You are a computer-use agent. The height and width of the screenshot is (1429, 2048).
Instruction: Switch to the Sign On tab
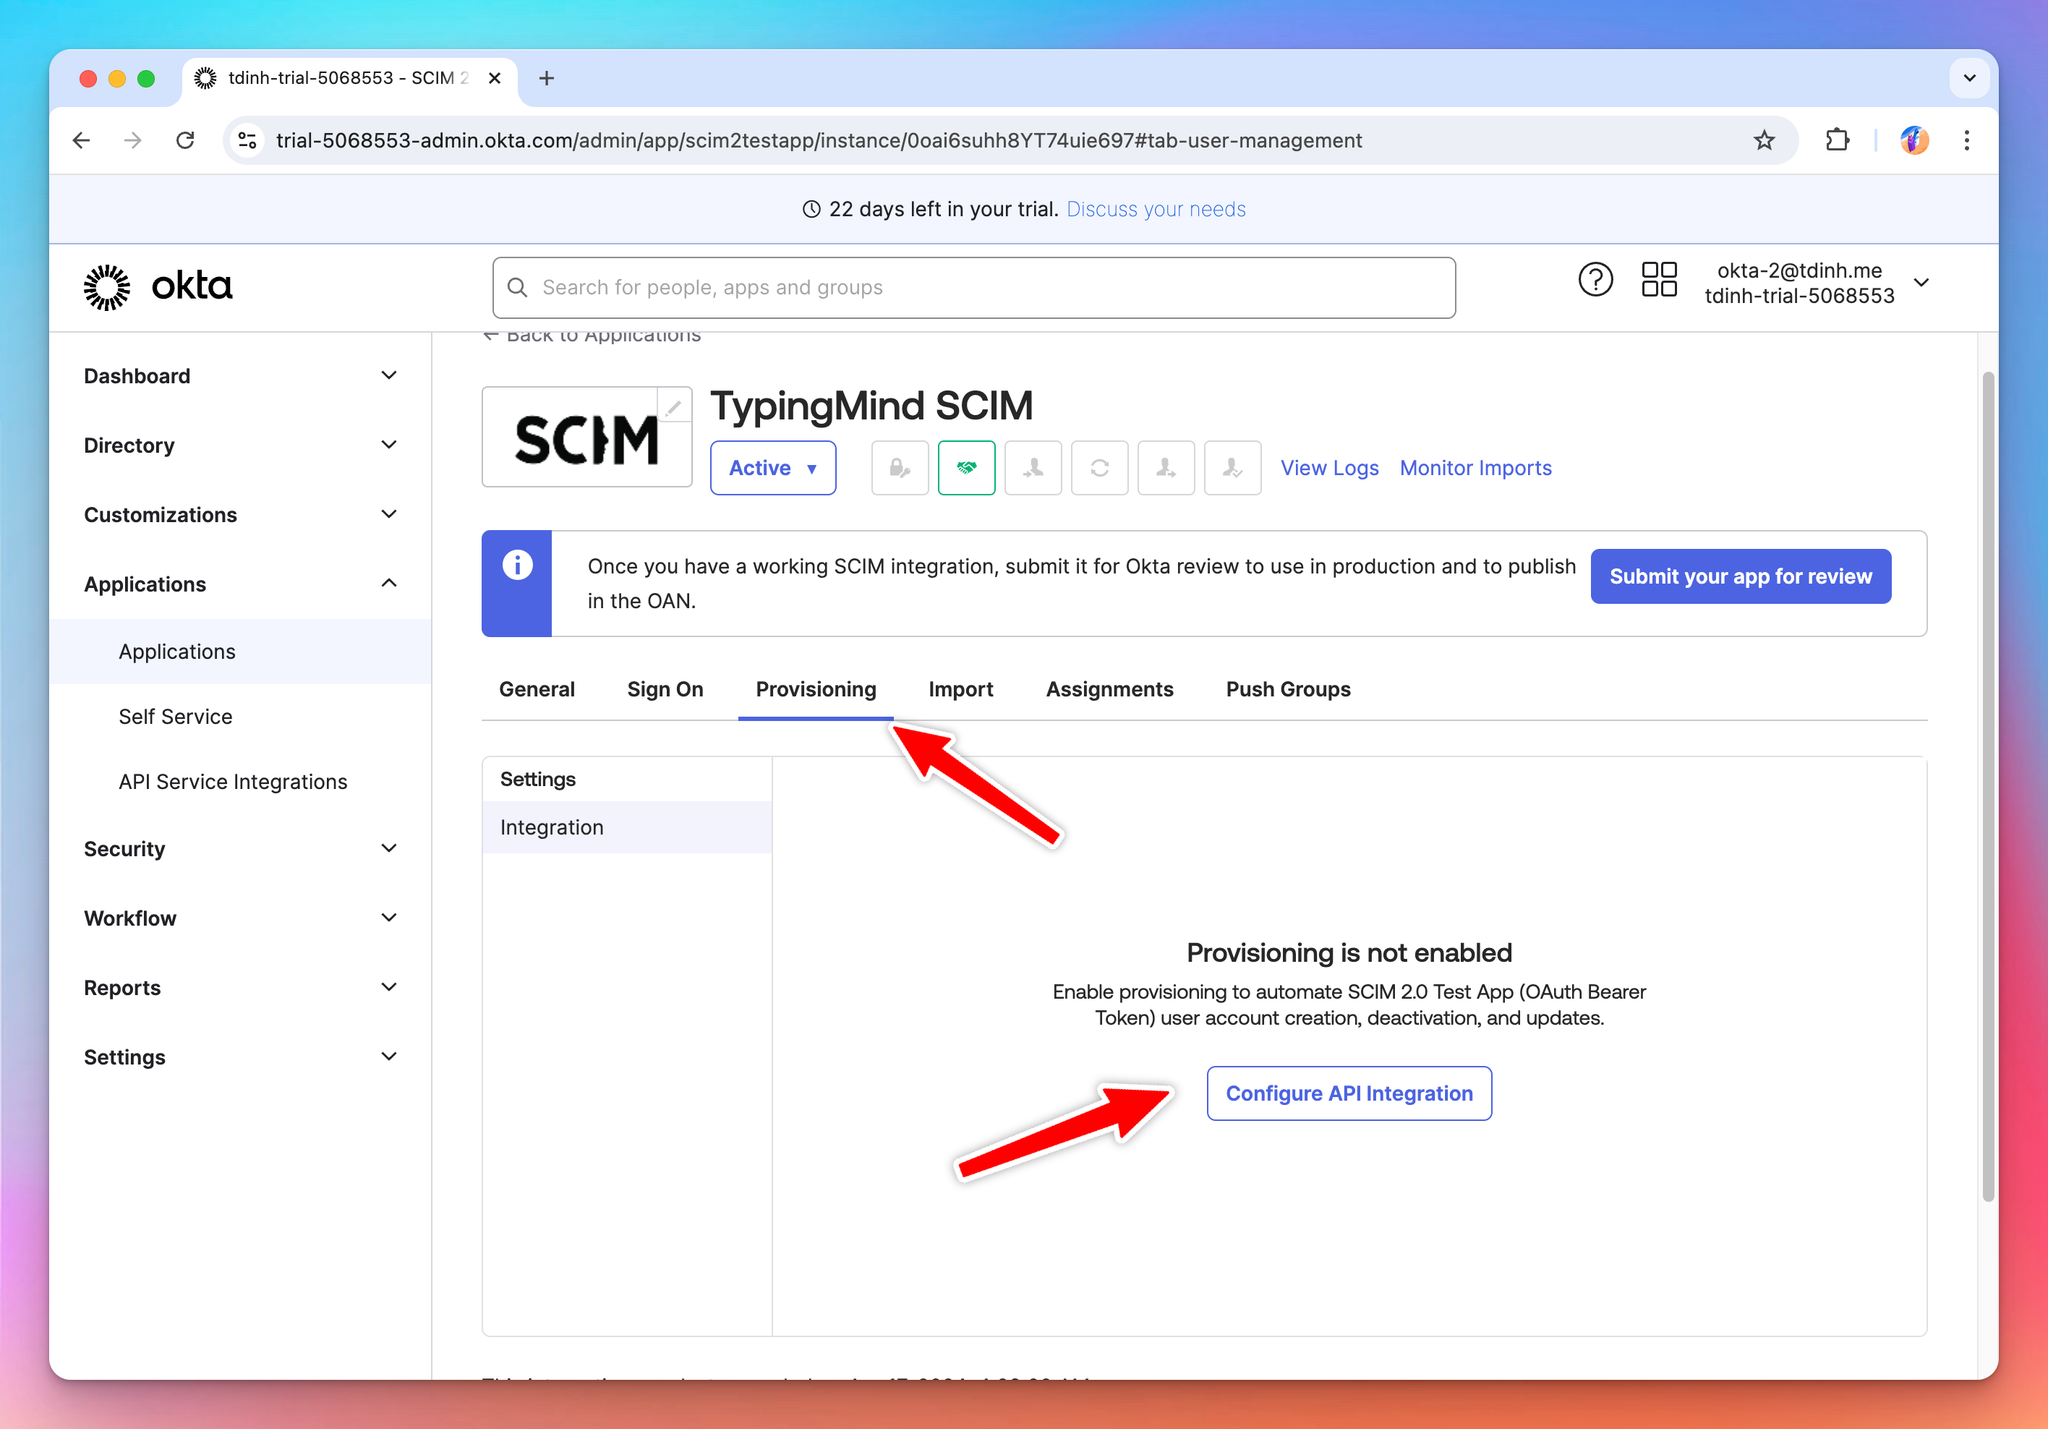click(665, 689)
